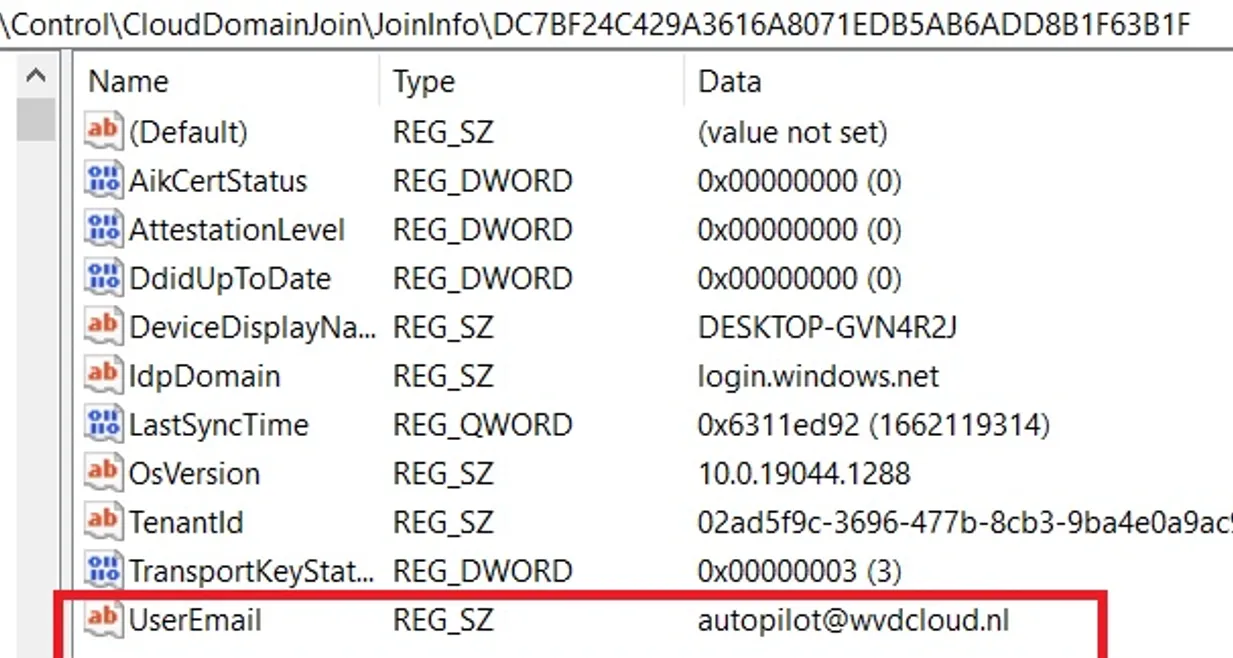Image resolution: width=1233 pixels, height=658 pixels.
Task: Click the (Default) string value icon
Action: tap(103, 131)
